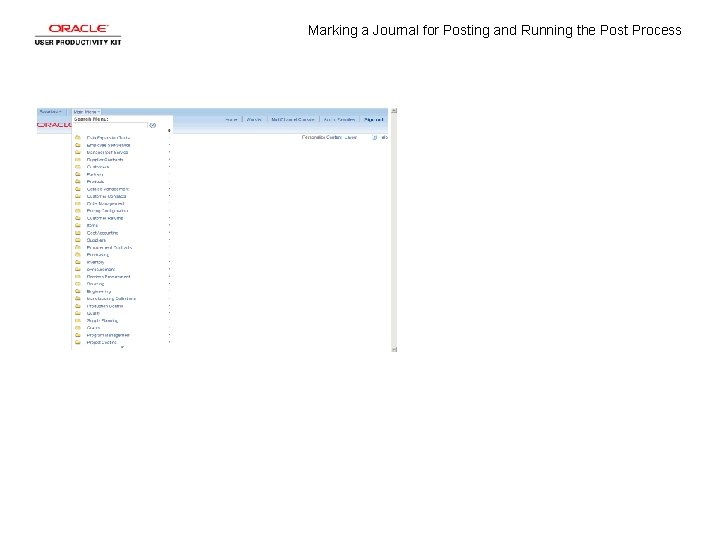
Task: Click the Production Control folder icon
Action: point(78,306)
